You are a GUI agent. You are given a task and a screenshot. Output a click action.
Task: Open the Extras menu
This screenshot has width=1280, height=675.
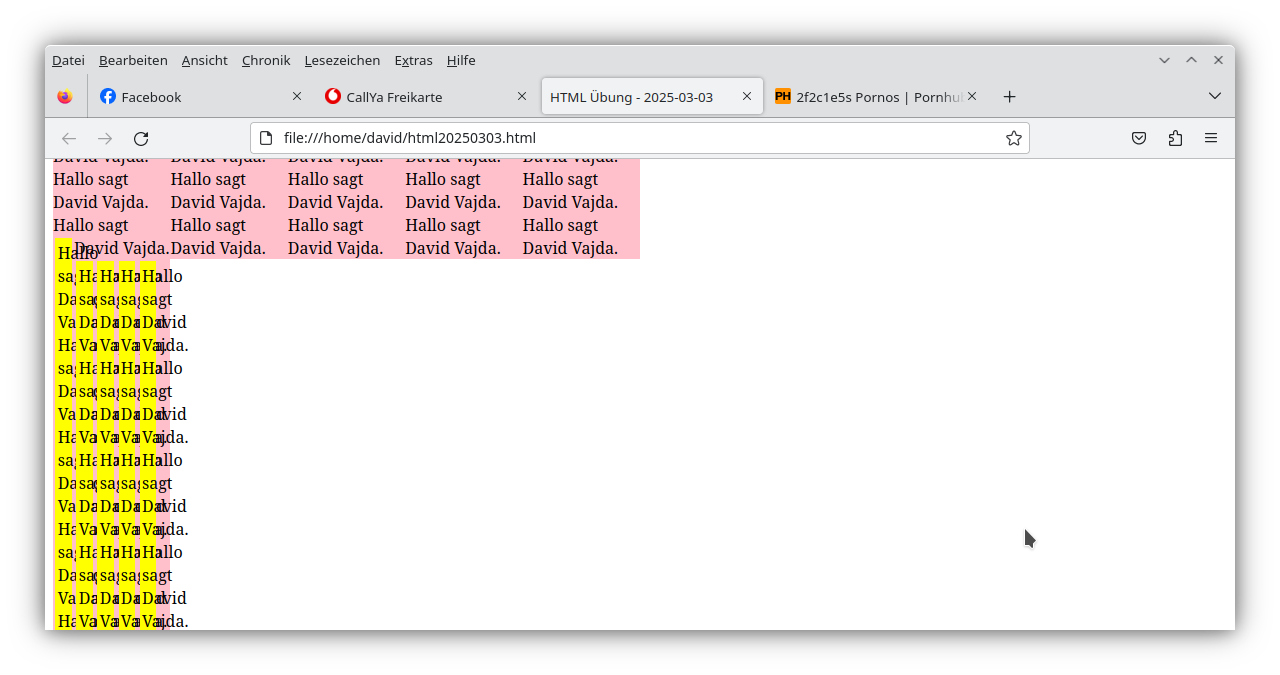pyautogui.click(x=413, y=60)
